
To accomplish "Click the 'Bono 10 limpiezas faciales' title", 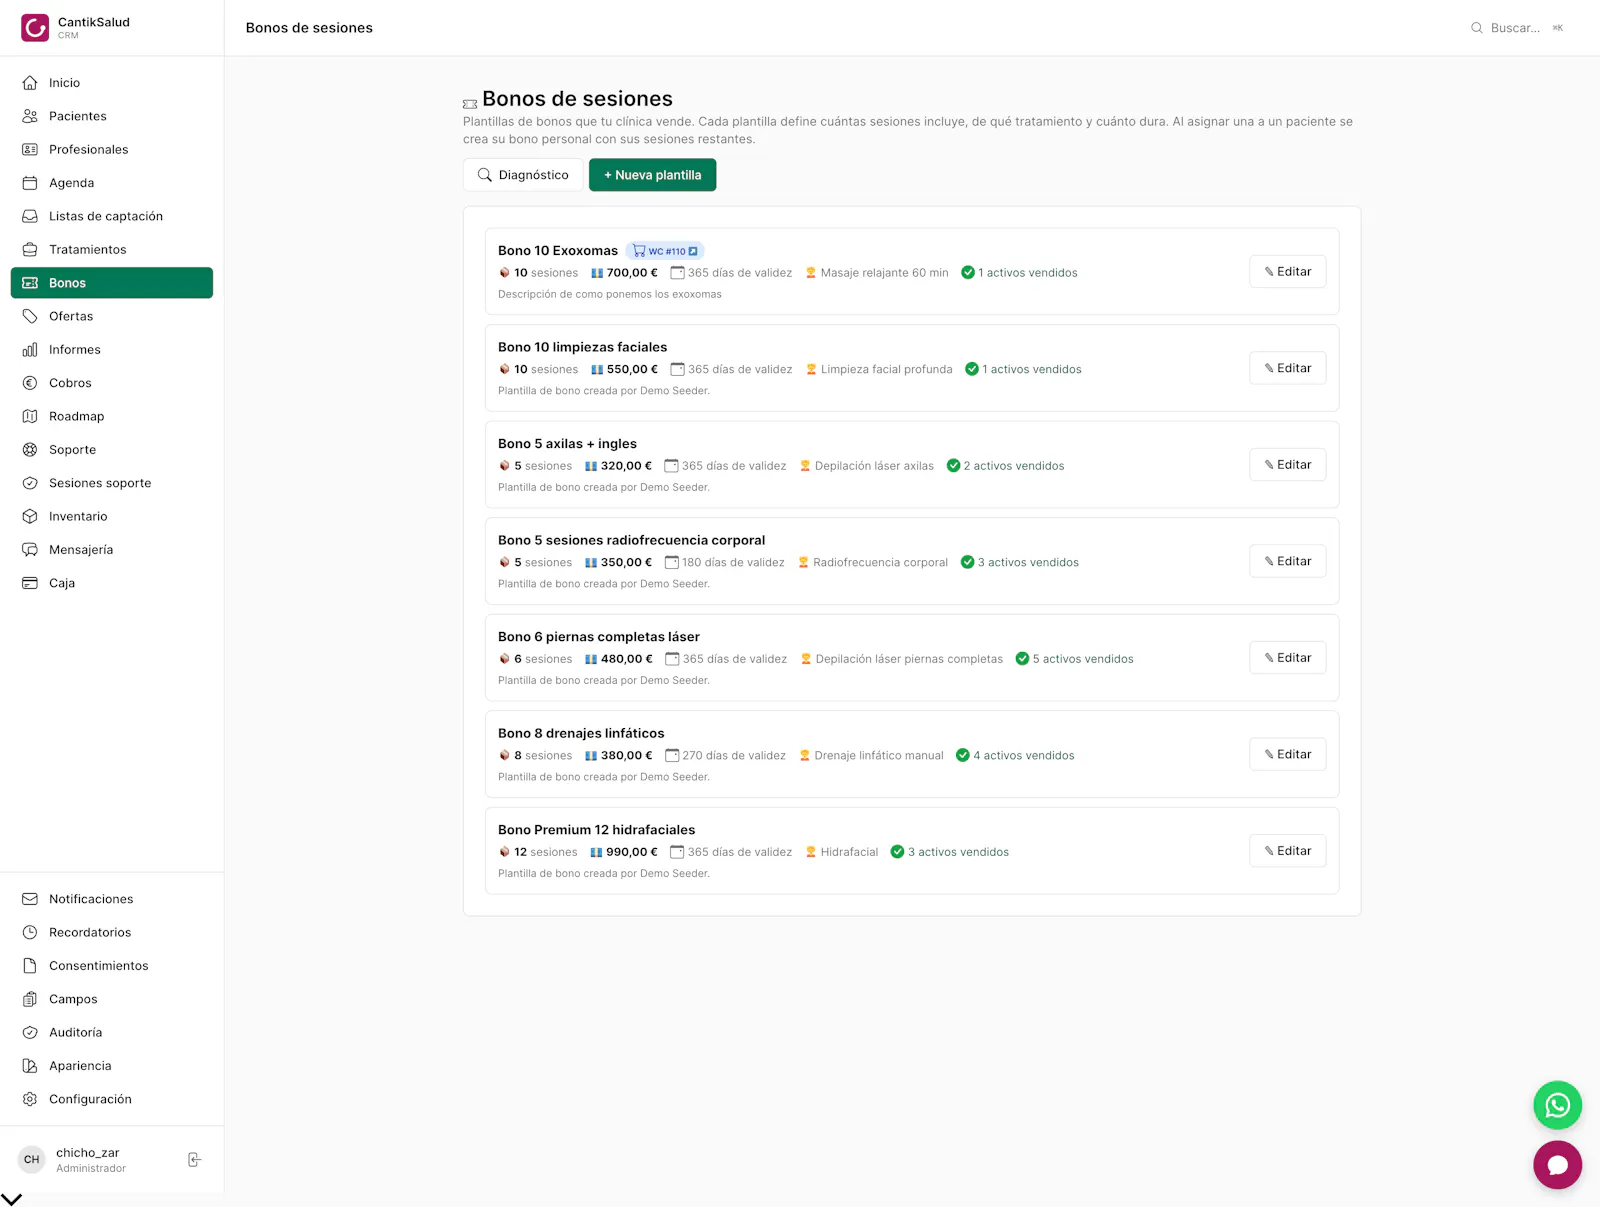I will 582,347.
